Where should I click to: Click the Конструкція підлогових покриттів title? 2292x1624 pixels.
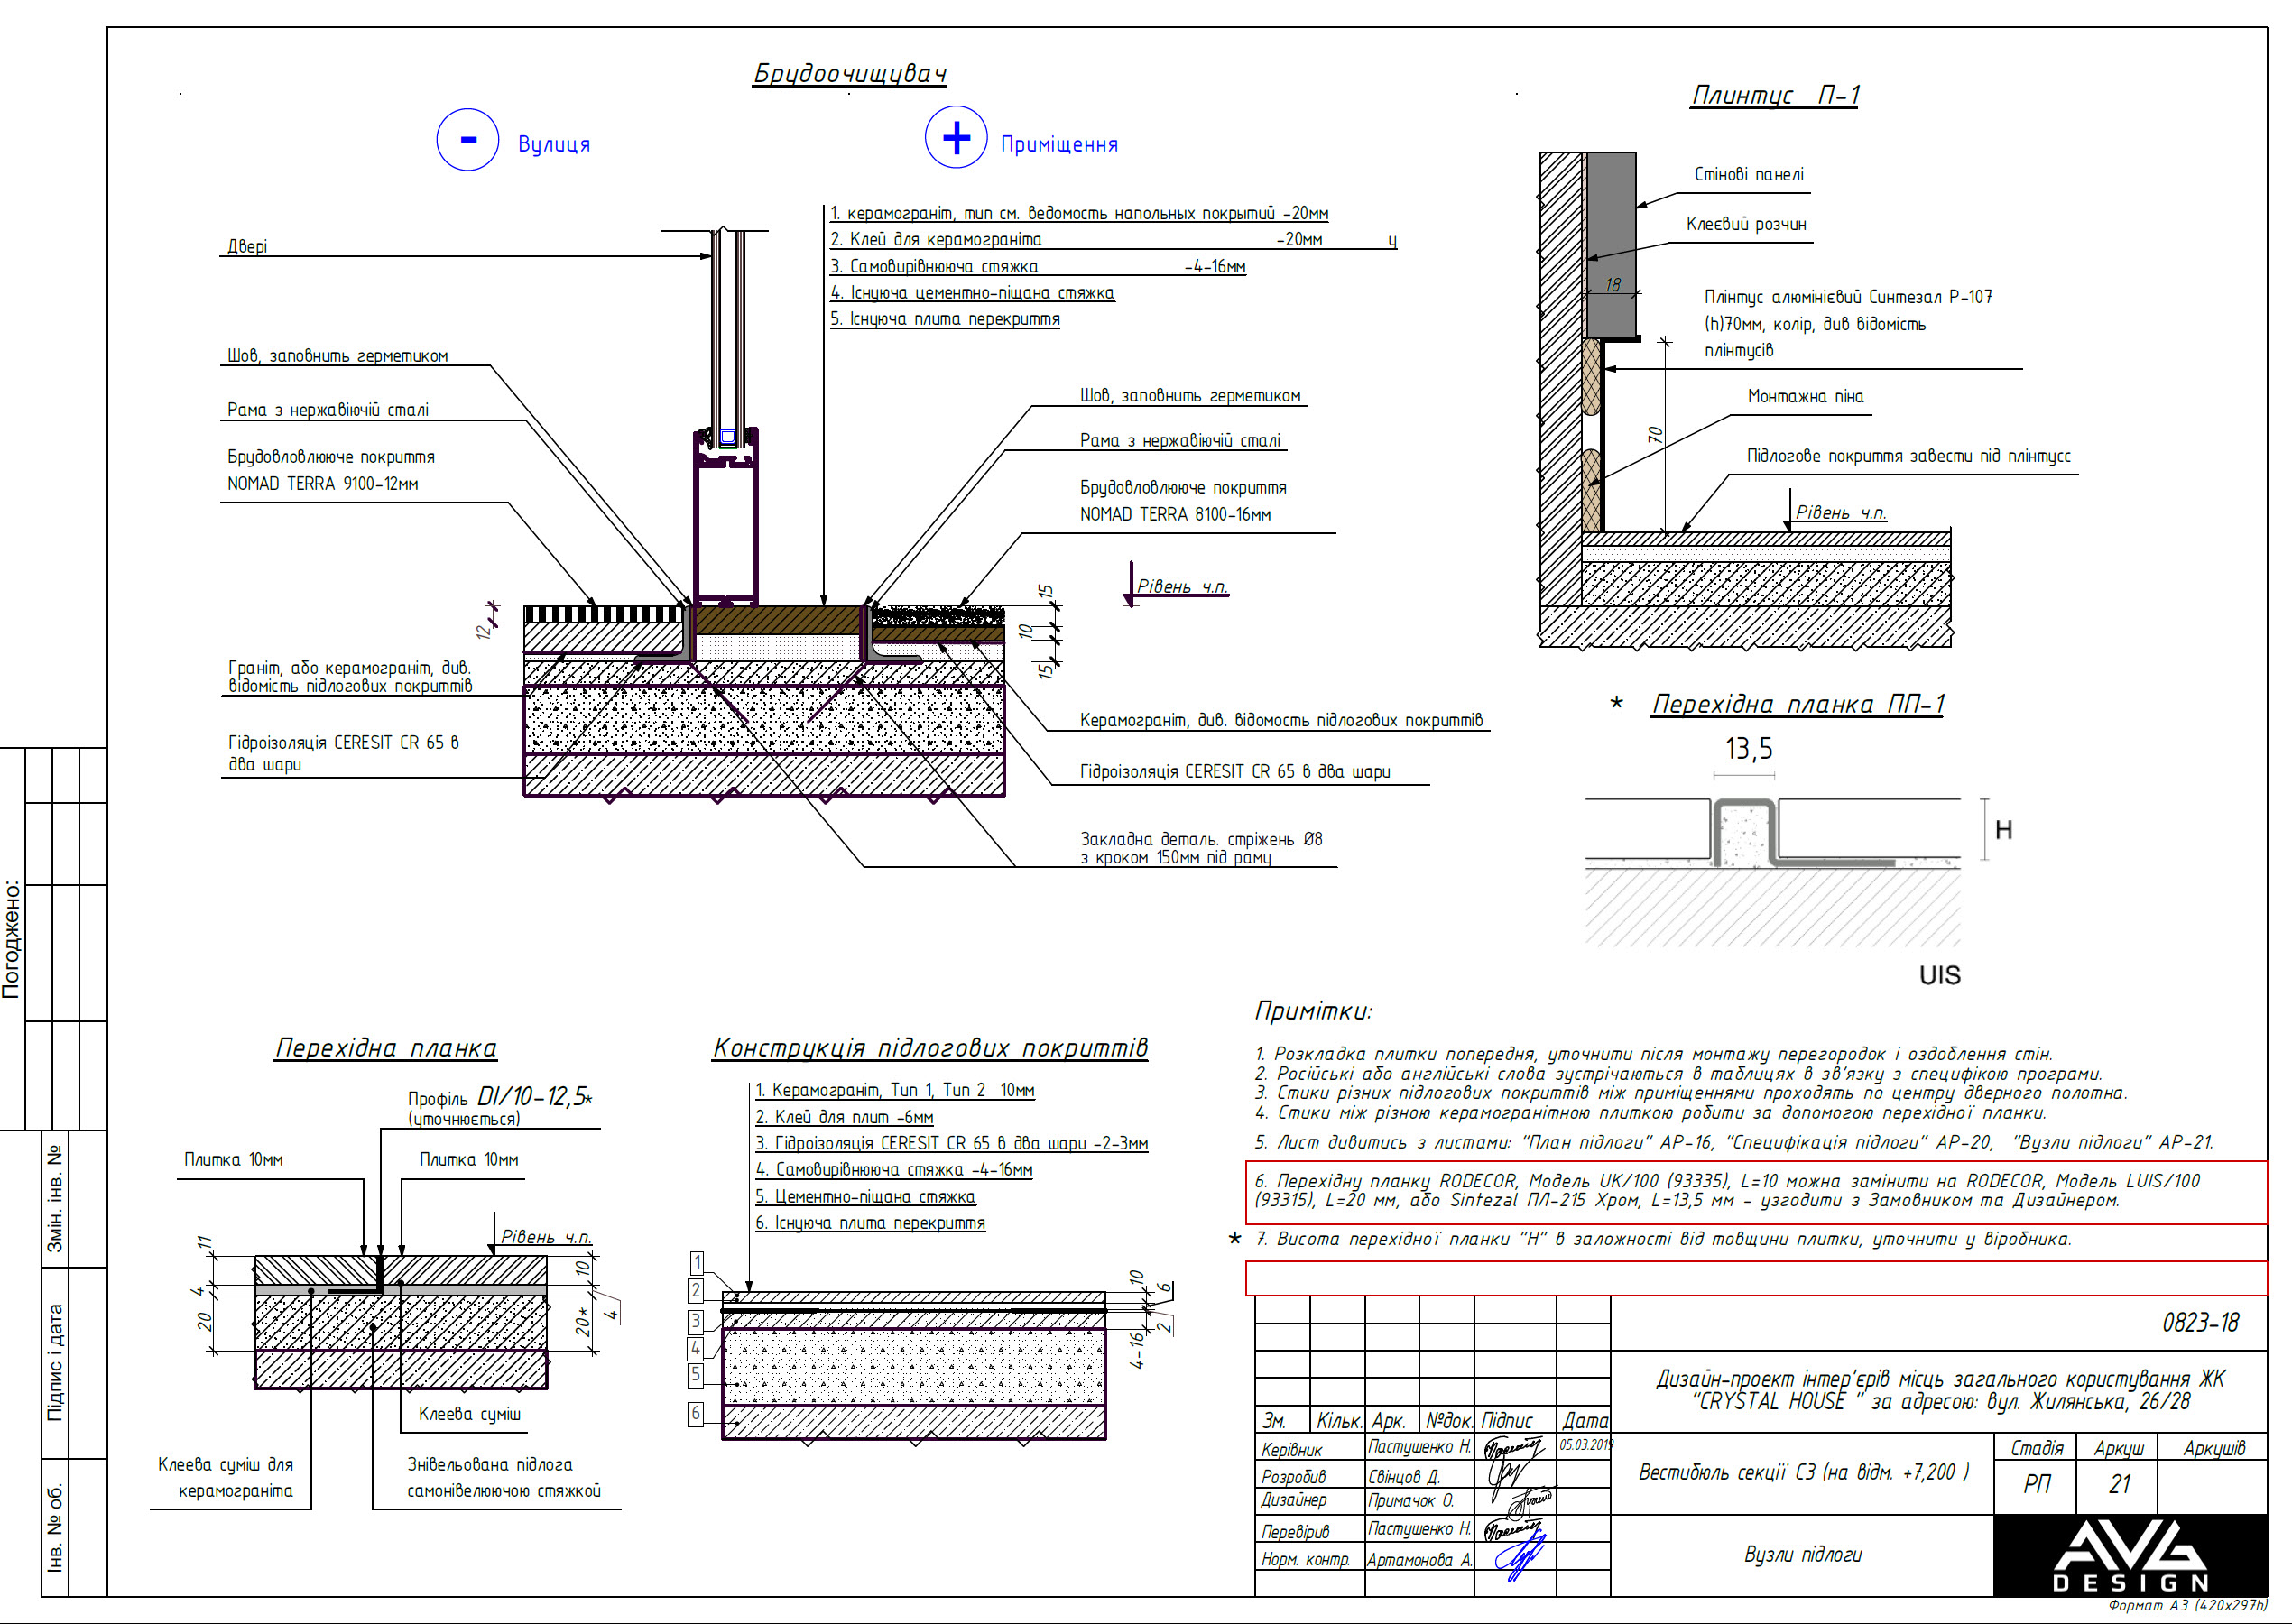[929, 1047]
